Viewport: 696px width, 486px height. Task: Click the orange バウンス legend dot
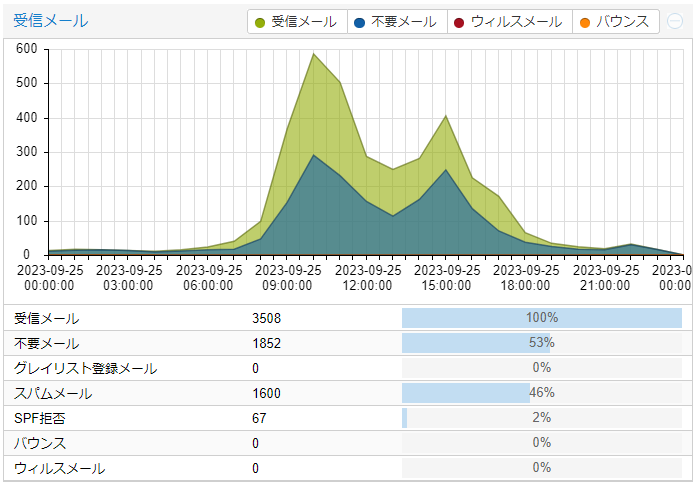(585, 23)
